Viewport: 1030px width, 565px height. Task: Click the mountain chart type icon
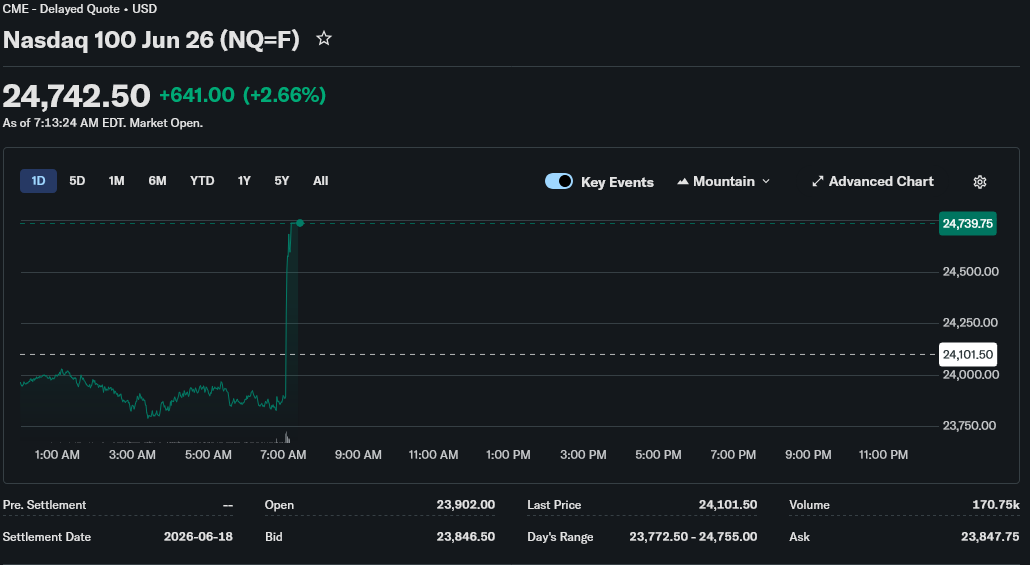pyautogui.click(x=683, y=181)
